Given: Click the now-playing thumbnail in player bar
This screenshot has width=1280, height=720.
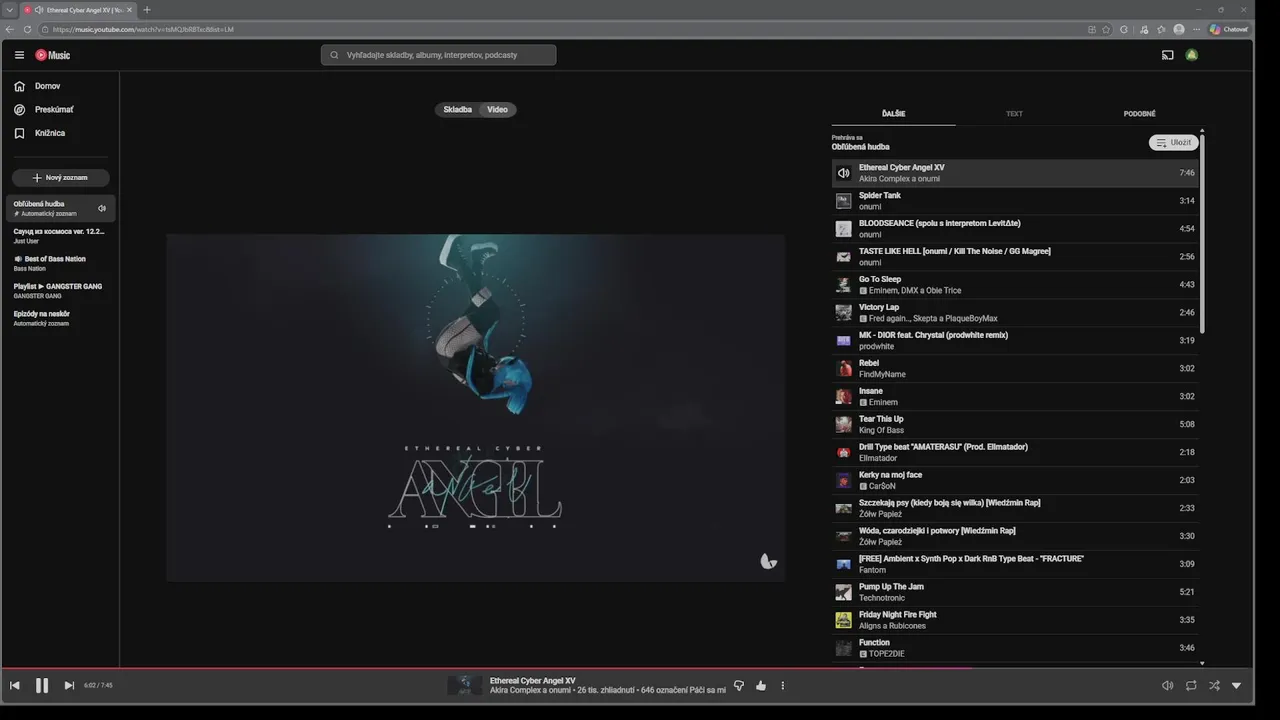Looking at the screenshot, I should 464,685.
